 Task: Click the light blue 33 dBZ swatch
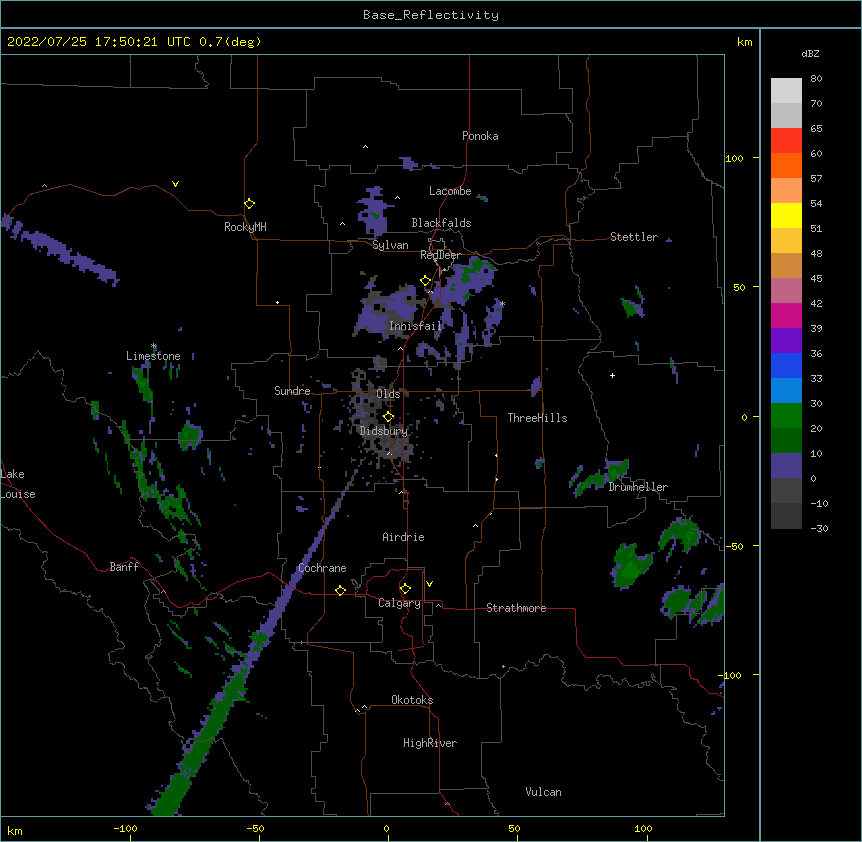click(x=786, y=390)
